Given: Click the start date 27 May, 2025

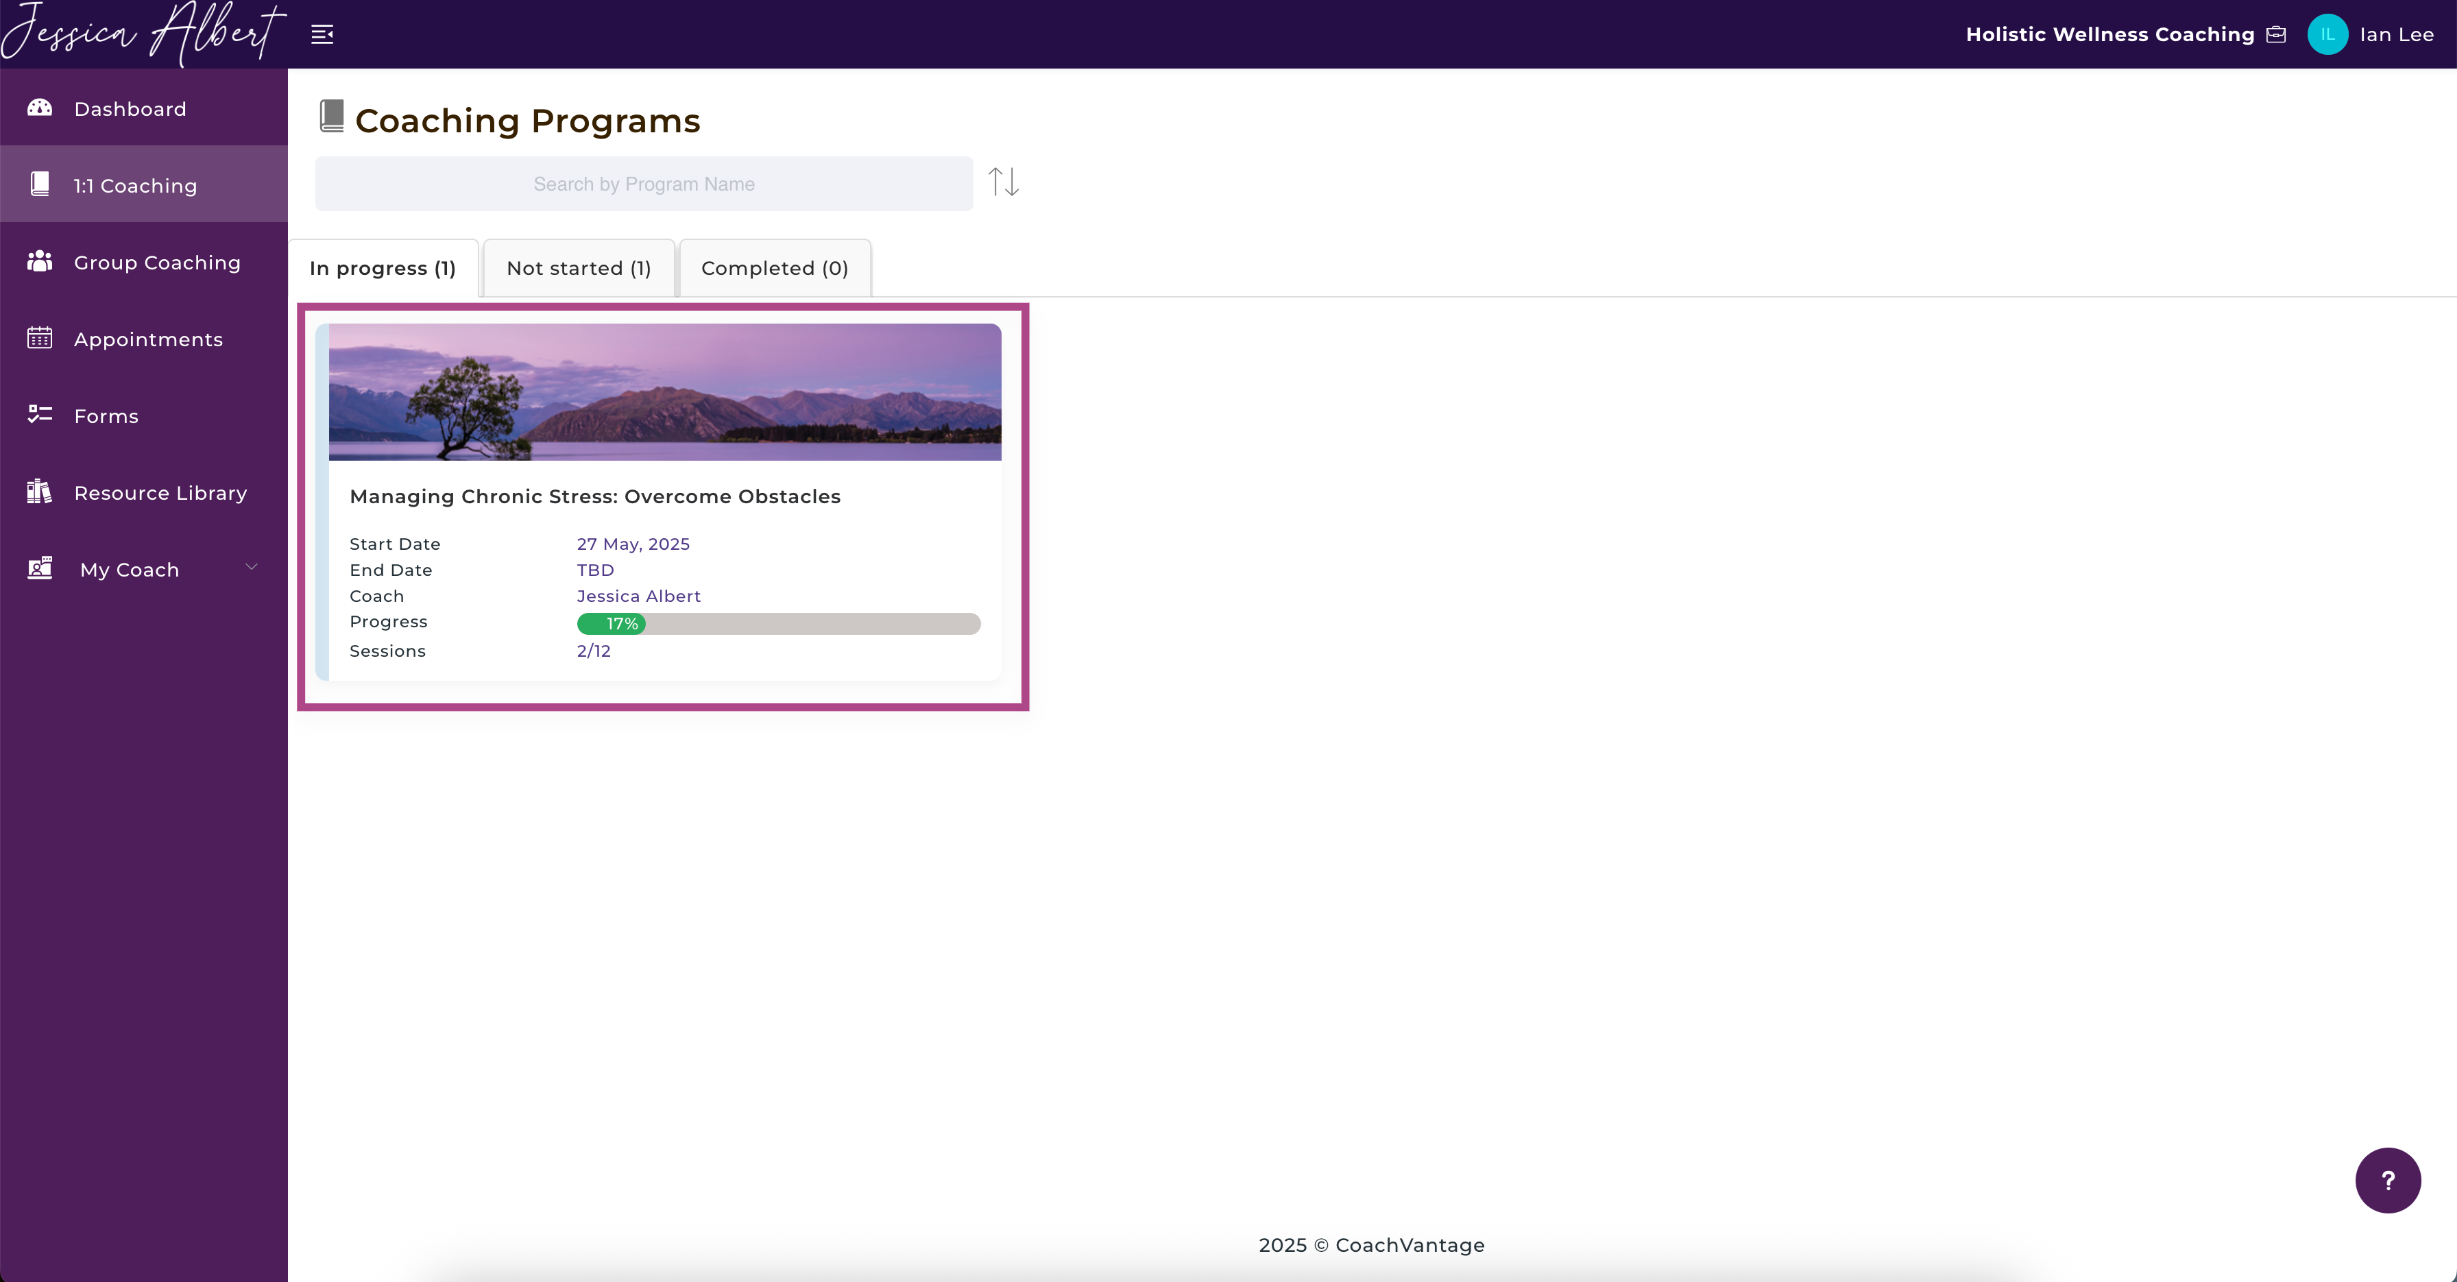Looking at the screenshot, I should tap(633, 544).
